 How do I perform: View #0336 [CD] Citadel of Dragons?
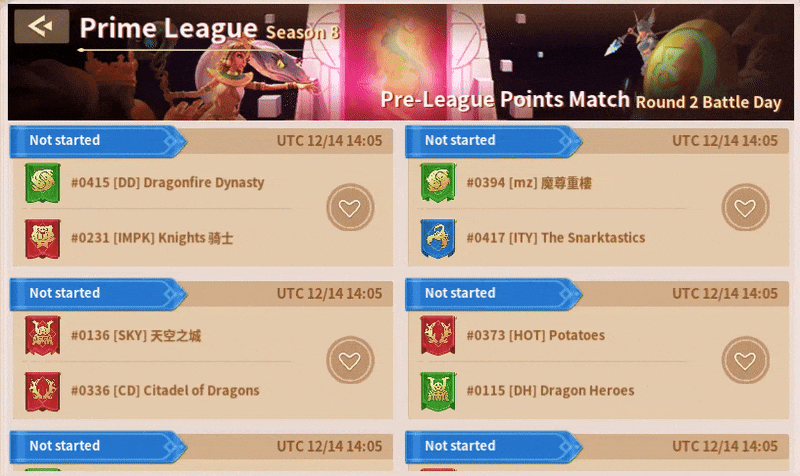pyautogui.click(x=165, y=391)
